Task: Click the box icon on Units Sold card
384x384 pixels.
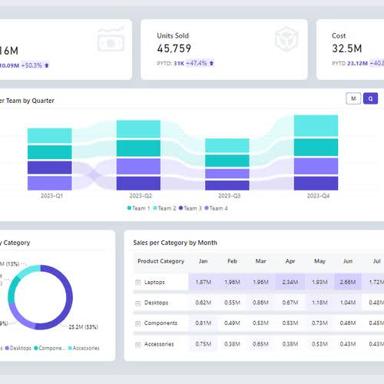Action: 286,39
